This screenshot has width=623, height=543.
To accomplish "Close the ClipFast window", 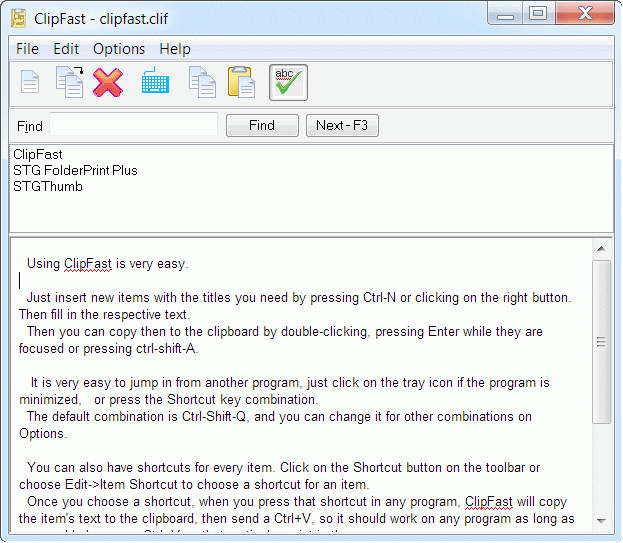I will tap(585, 15).
